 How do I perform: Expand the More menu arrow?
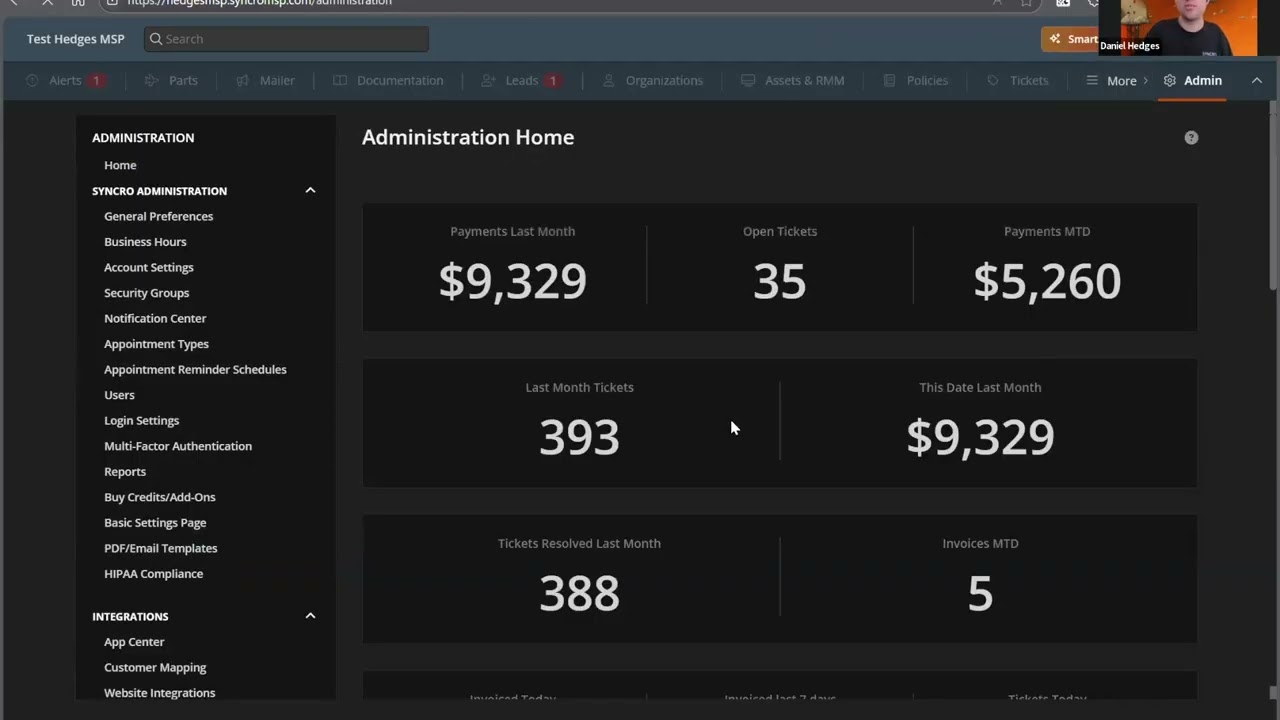[1146, 80]
